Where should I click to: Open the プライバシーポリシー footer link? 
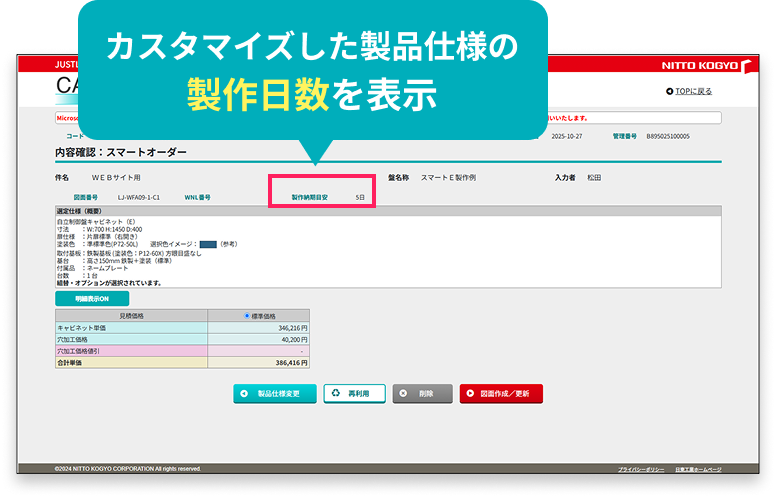point(641,469)
